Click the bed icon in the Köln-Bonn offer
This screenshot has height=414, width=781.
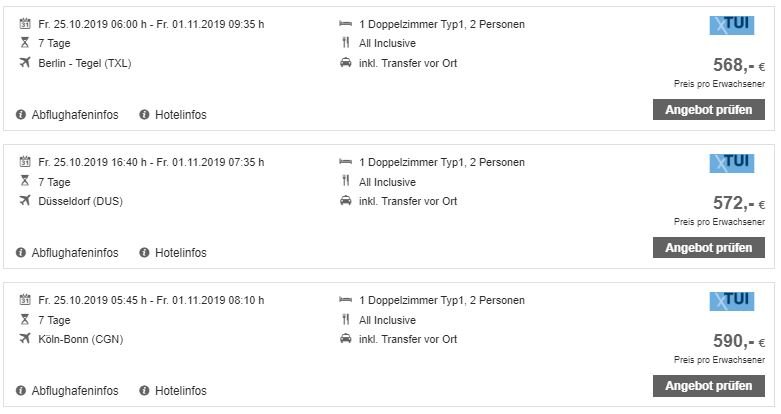tap(345, 300)
